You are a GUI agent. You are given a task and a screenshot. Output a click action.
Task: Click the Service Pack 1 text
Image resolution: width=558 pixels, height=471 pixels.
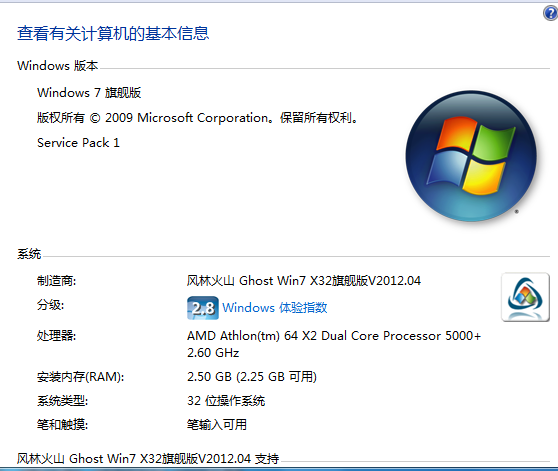pyautogui.click(x=78, y=143)
